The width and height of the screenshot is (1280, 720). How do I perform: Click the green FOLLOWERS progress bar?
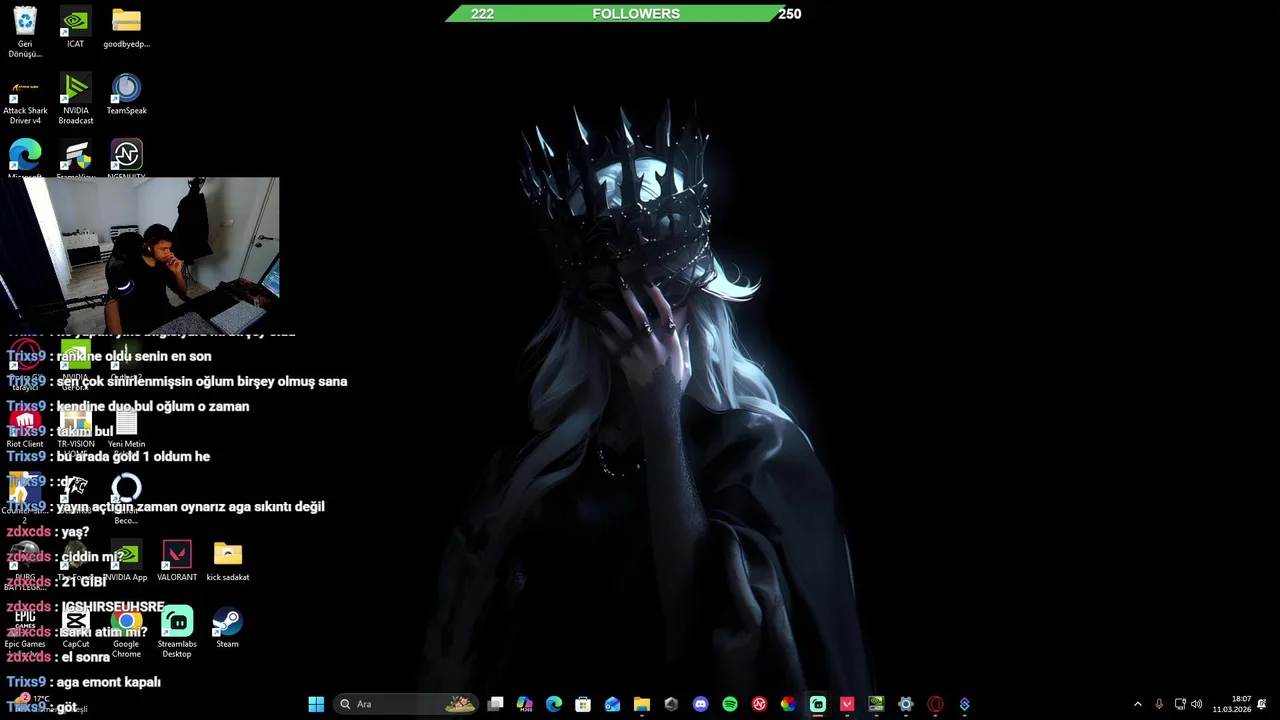pos(623,14)
